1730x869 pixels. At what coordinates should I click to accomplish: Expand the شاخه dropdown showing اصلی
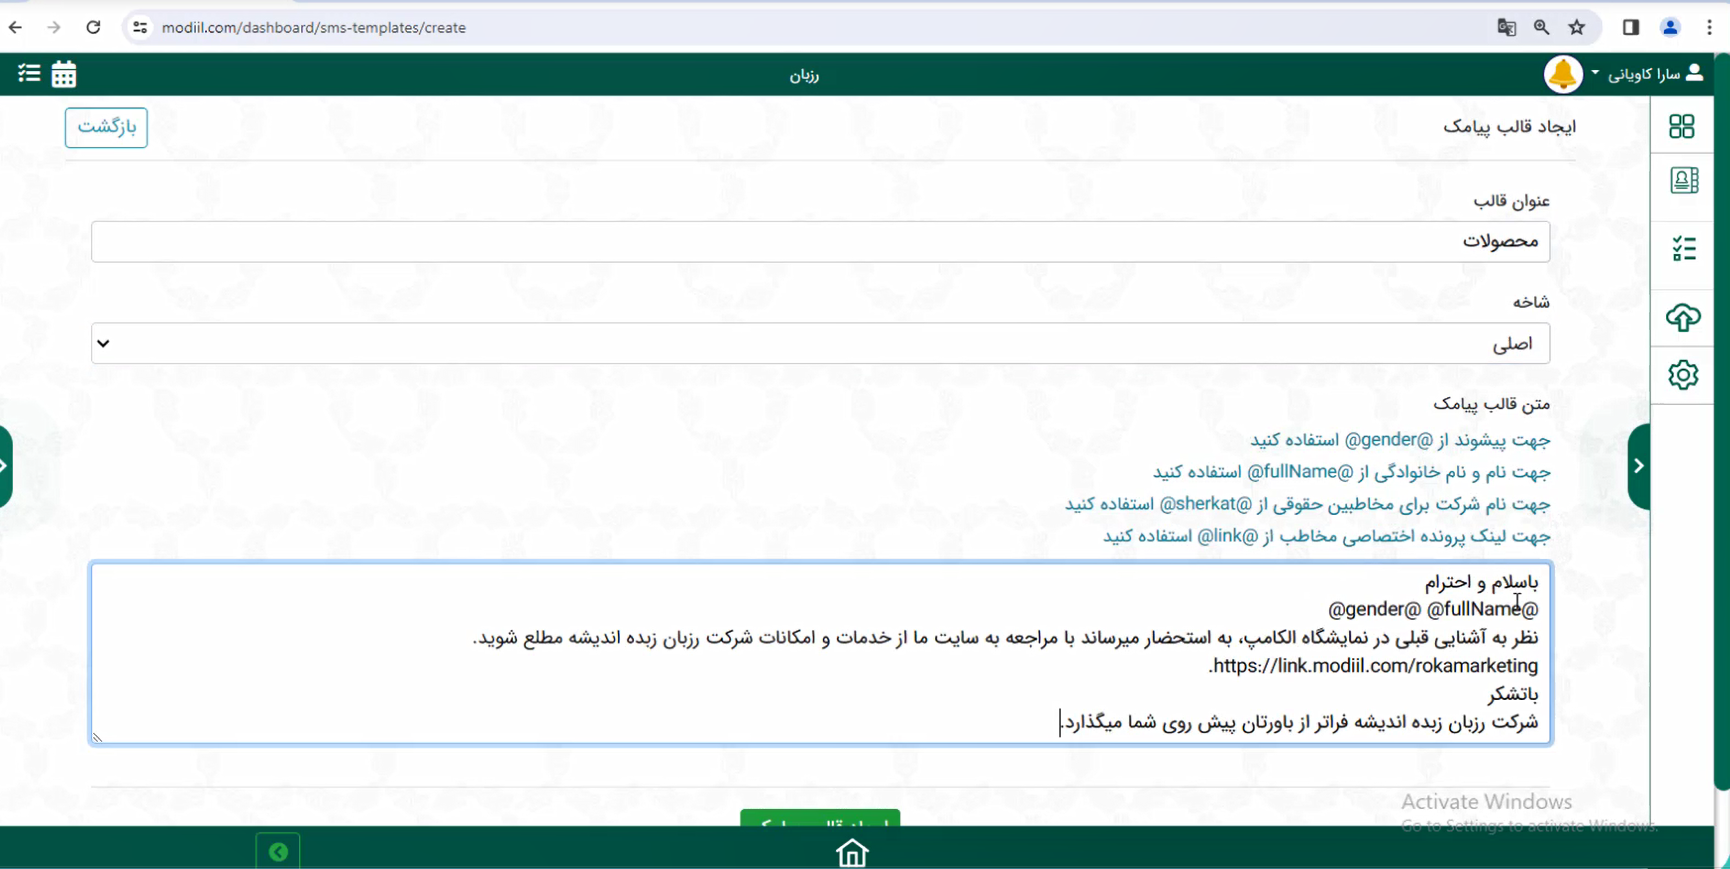[820, 344]
